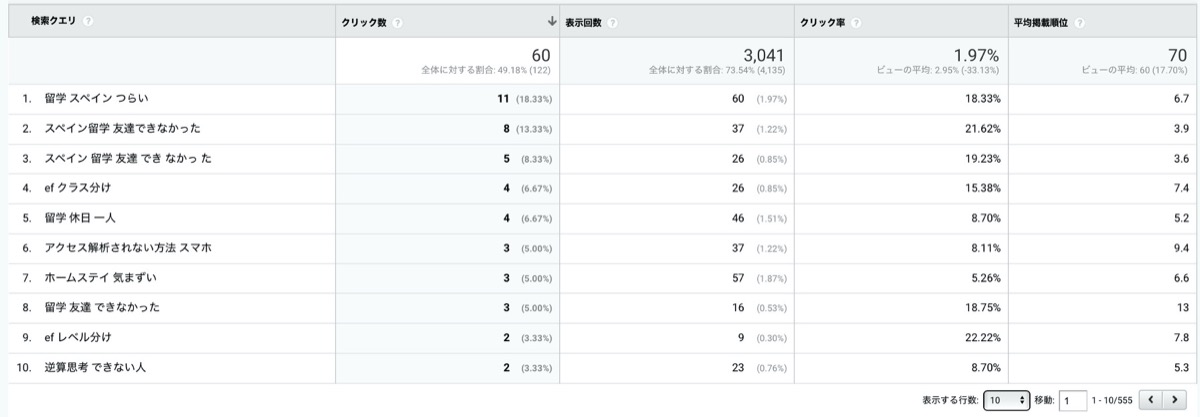Click help icon next to クリック数 header
This screenshot has width=1200, height=417.
pyautogui.click(x=398, y=22)
